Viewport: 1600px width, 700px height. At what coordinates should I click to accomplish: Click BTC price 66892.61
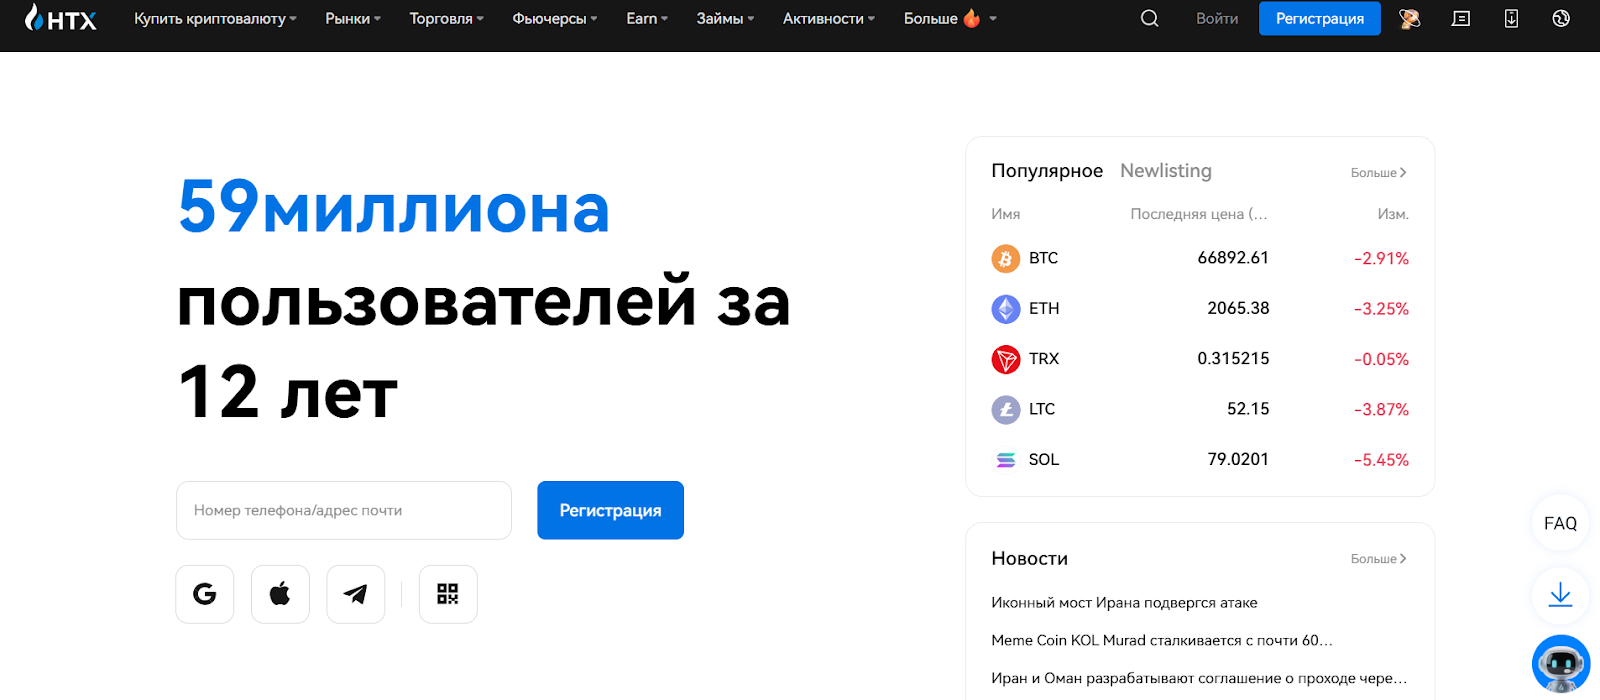pyautogui.click(x=1233, y=258)
